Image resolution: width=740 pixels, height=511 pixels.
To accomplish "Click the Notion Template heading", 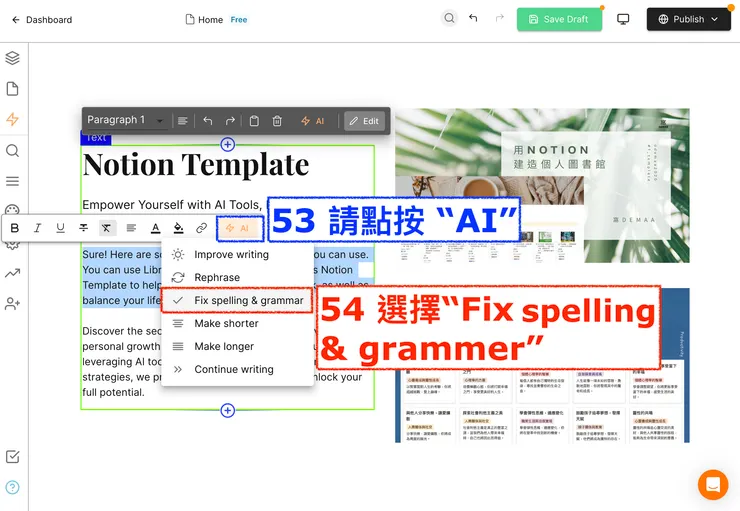I will [195, 165].
